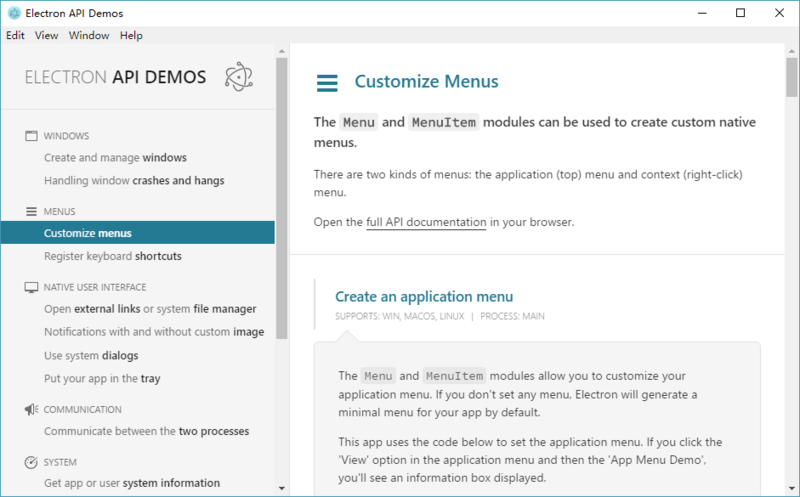Click the NATIVE USER INTERFACE section label
The image size is (800, 497).
(95, 287)
